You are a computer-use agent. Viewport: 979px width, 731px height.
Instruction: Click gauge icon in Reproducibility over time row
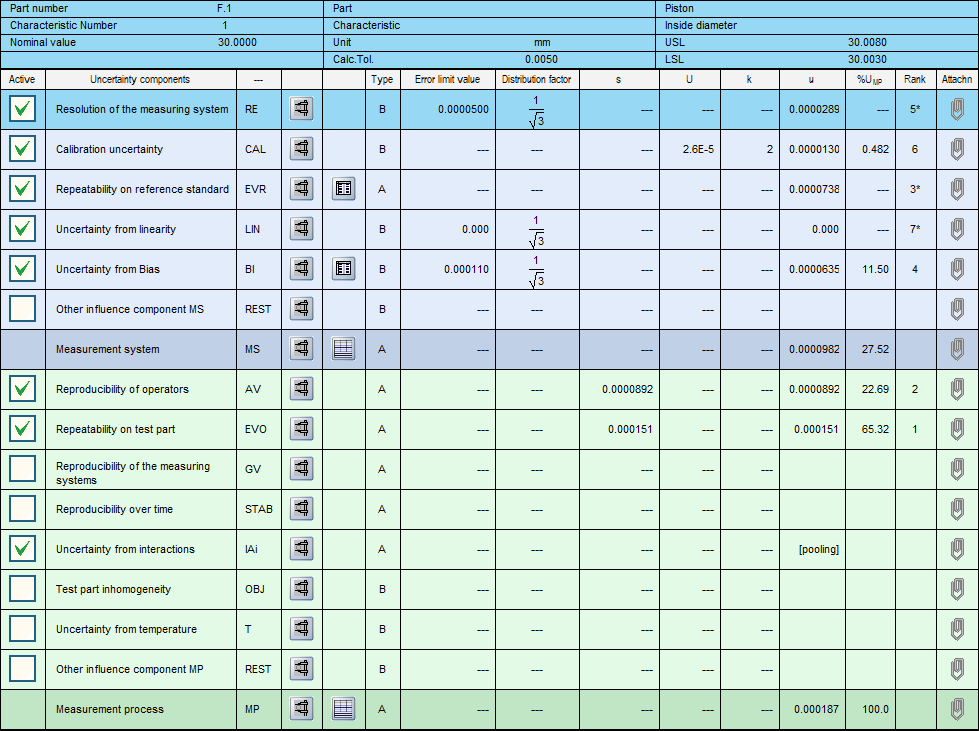(x=302, y=508)
